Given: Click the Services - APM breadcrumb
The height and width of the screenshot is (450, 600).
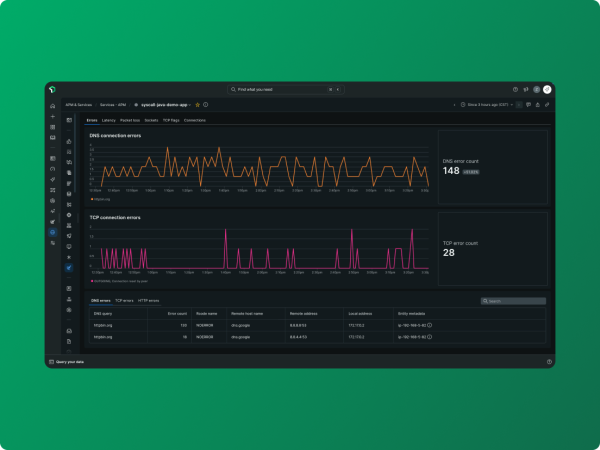Looking at the screenshot, I should [x=113, y=105].
